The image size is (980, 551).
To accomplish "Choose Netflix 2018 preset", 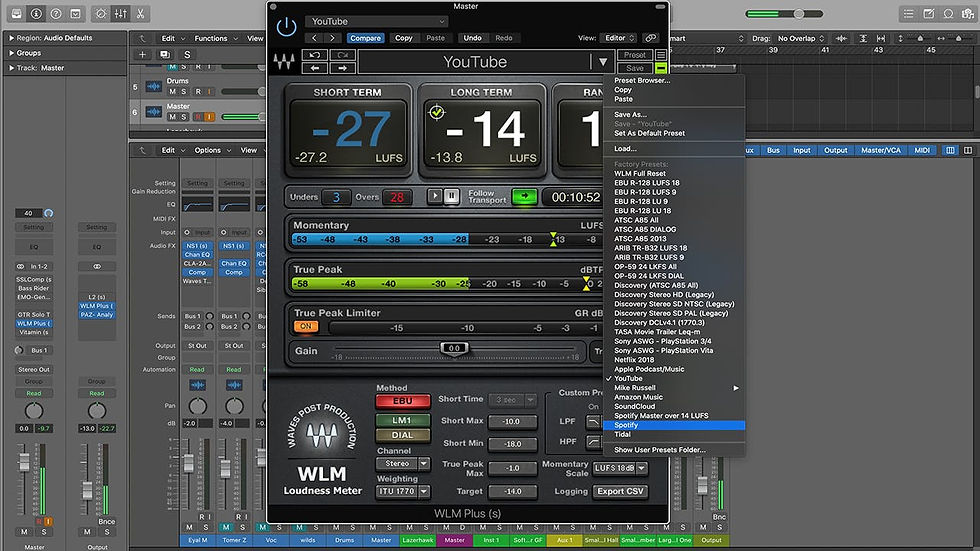I will (x=674, y=360).
